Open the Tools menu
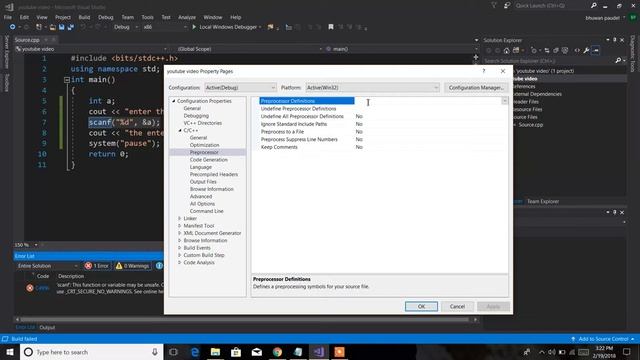 [147, 17]
